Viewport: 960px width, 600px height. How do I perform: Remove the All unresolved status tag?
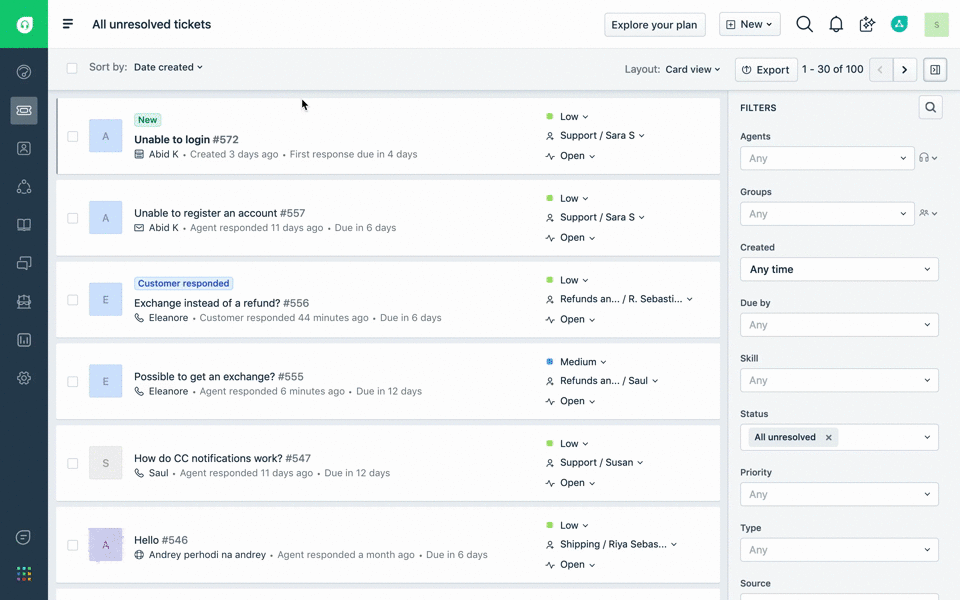pyautogui.click(x=828, y=437)
